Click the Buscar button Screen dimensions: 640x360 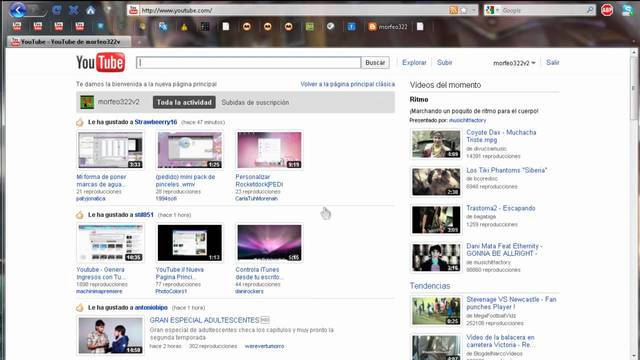[x=375, y=62]
